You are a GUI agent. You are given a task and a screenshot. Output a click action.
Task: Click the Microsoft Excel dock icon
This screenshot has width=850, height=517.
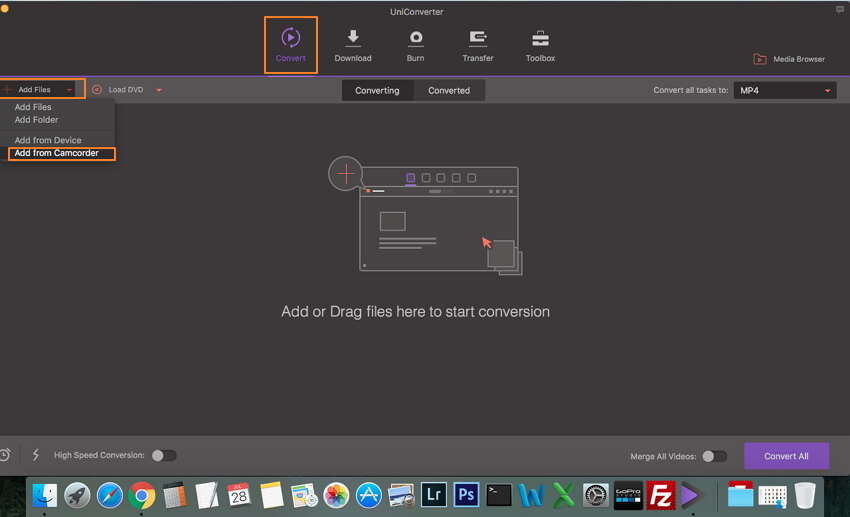coord(564,495)
